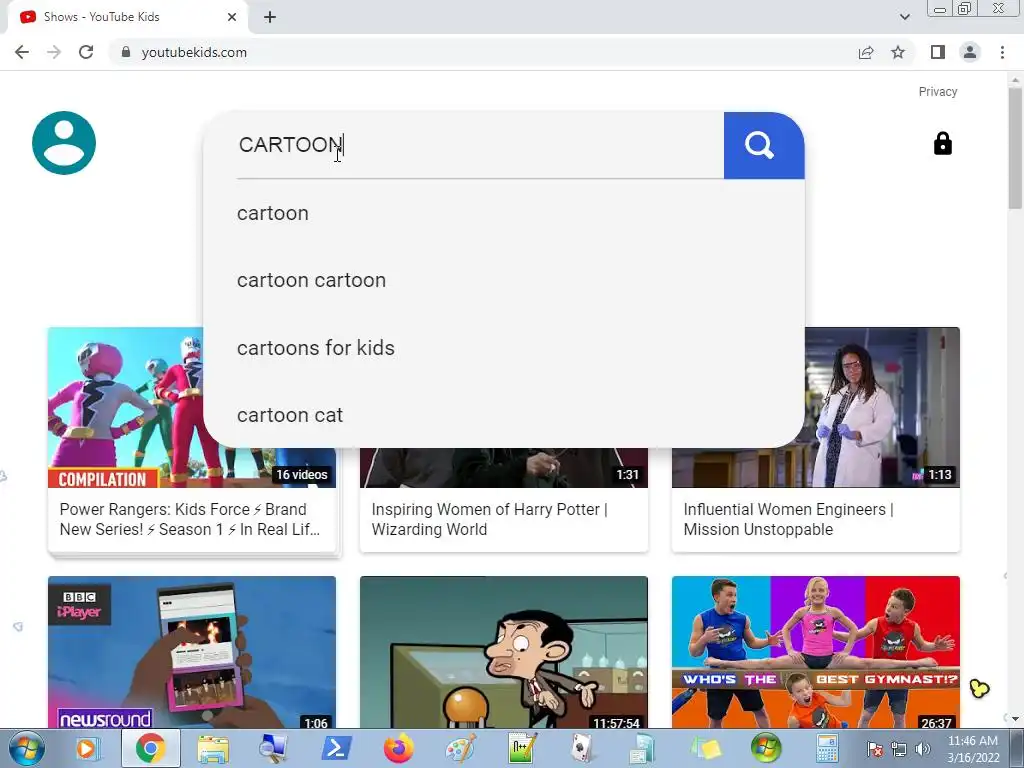This screenshot has width=1024, height=768.
Task: Click the page vertical scrollbar thumb
Action: click(1015, 149)
